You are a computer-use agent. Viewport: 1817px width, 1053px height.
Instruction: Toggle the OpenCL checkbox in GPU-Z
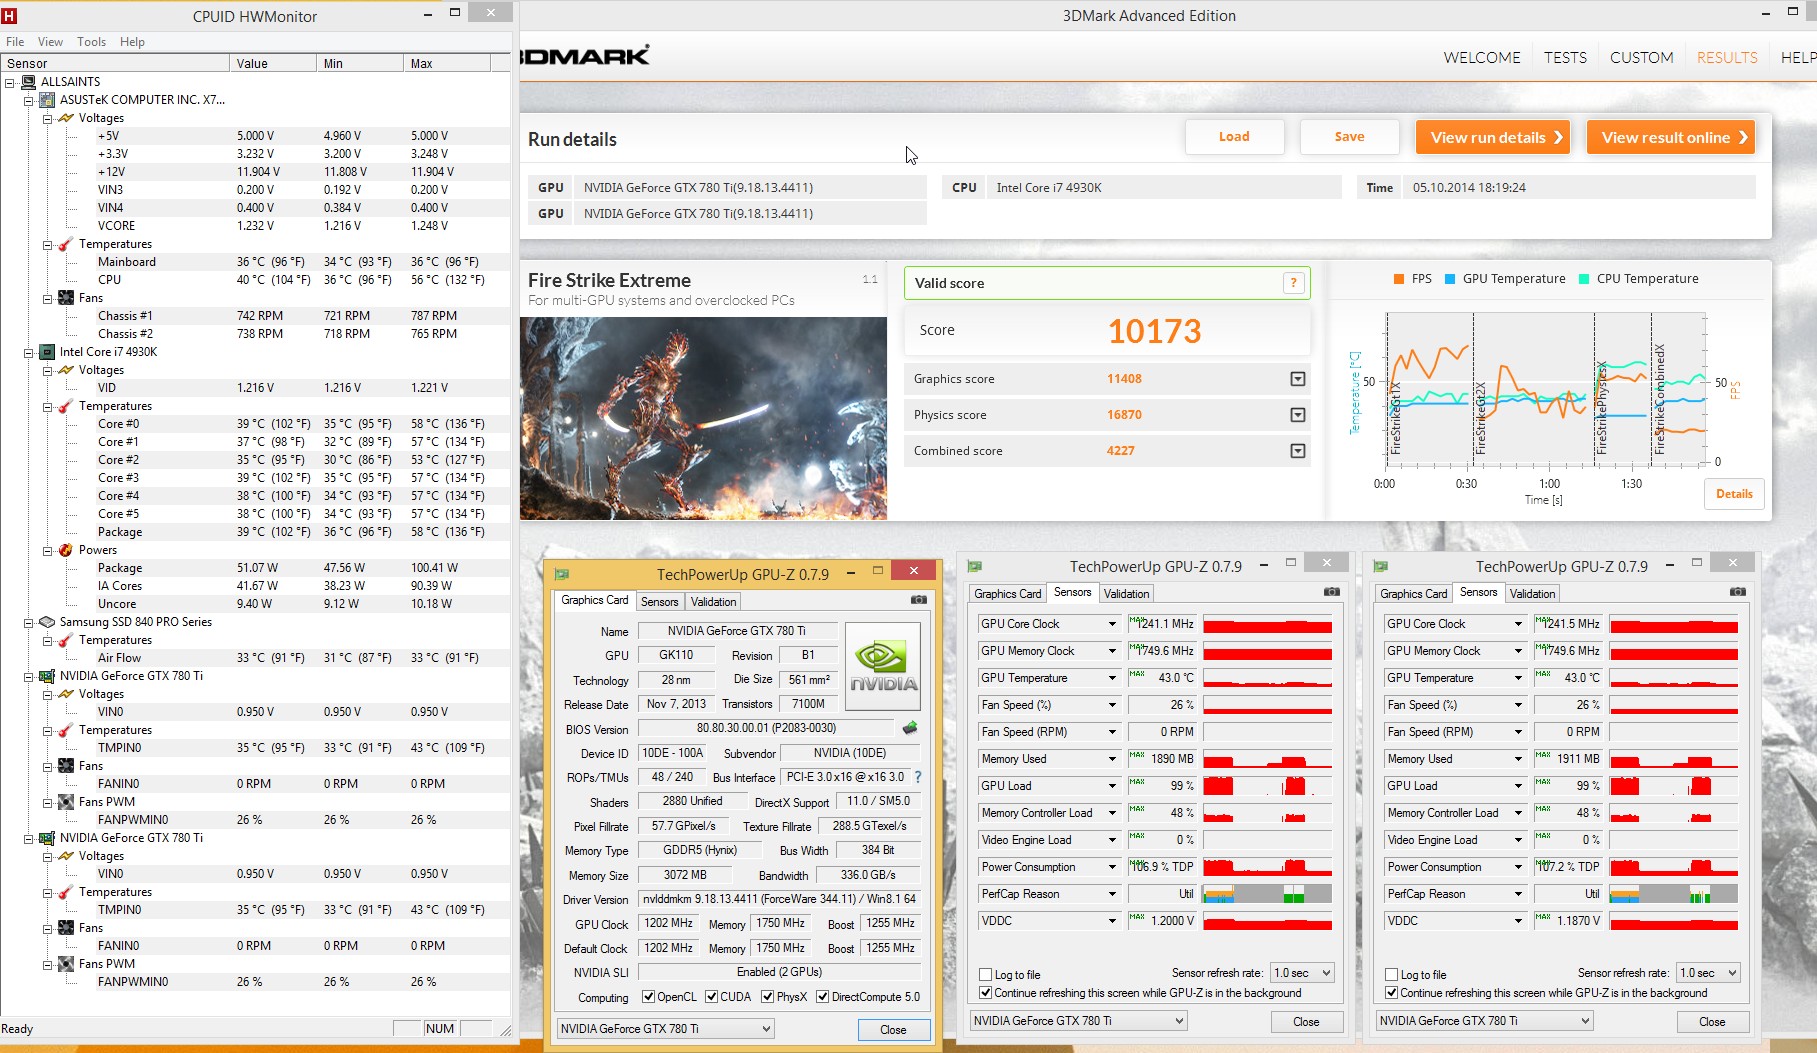(649, 997)
